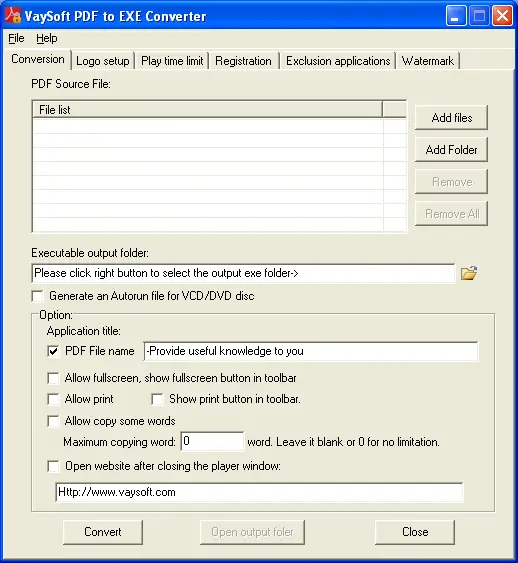
Task: Click the website URL text field
Action: (x=259, y=492)
